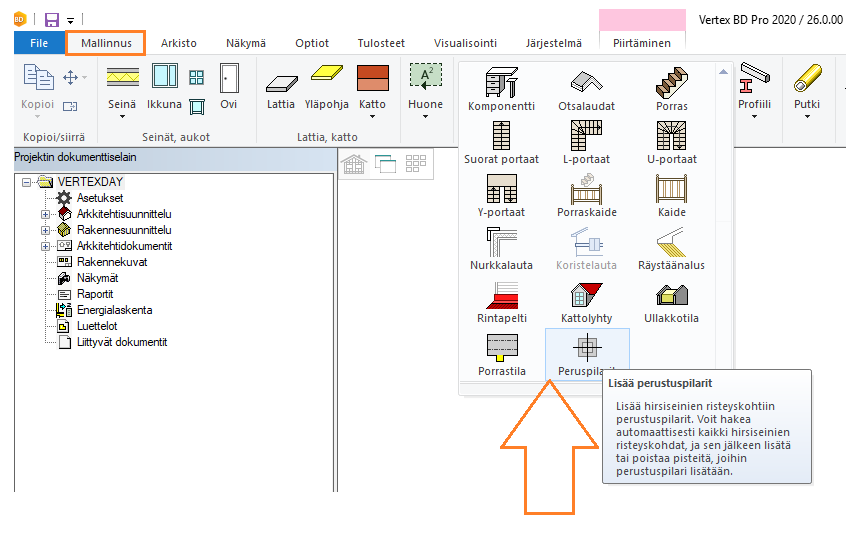850x553 pixels.
Task: Select the Putki pipe tool
Action: 807,87
